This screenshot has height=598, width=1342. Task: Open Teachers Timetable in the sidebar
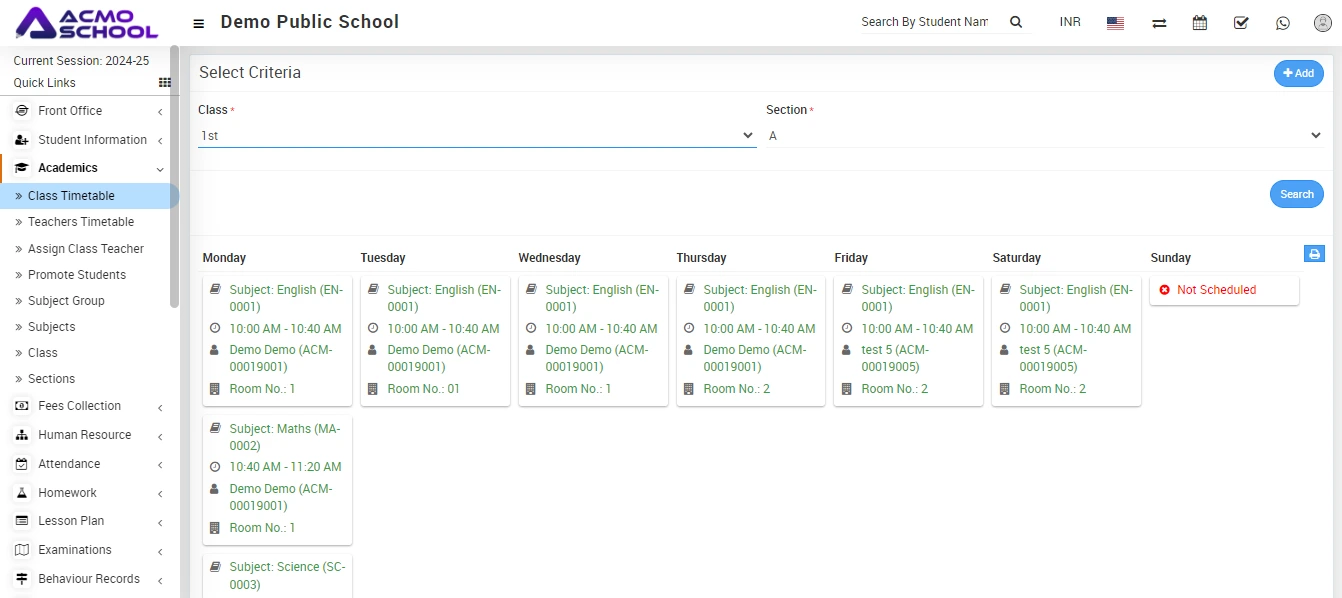80,222
